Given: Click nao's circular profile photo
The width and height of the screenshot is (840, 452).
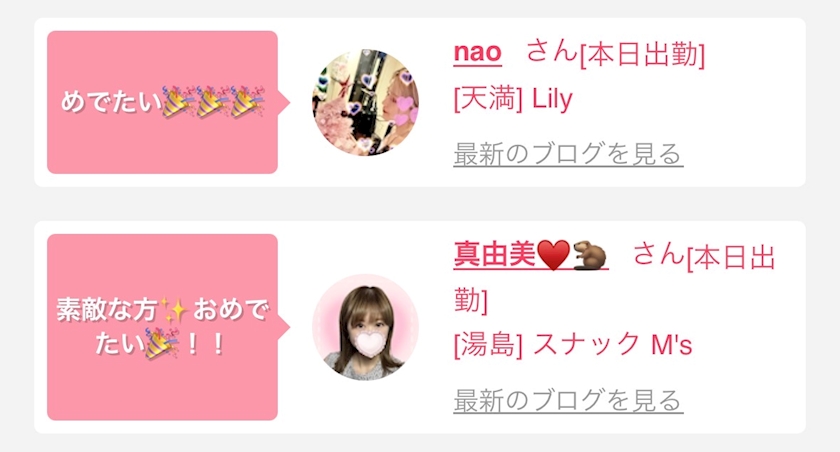Looking at the screenshot, I should [x=365, y=102].
